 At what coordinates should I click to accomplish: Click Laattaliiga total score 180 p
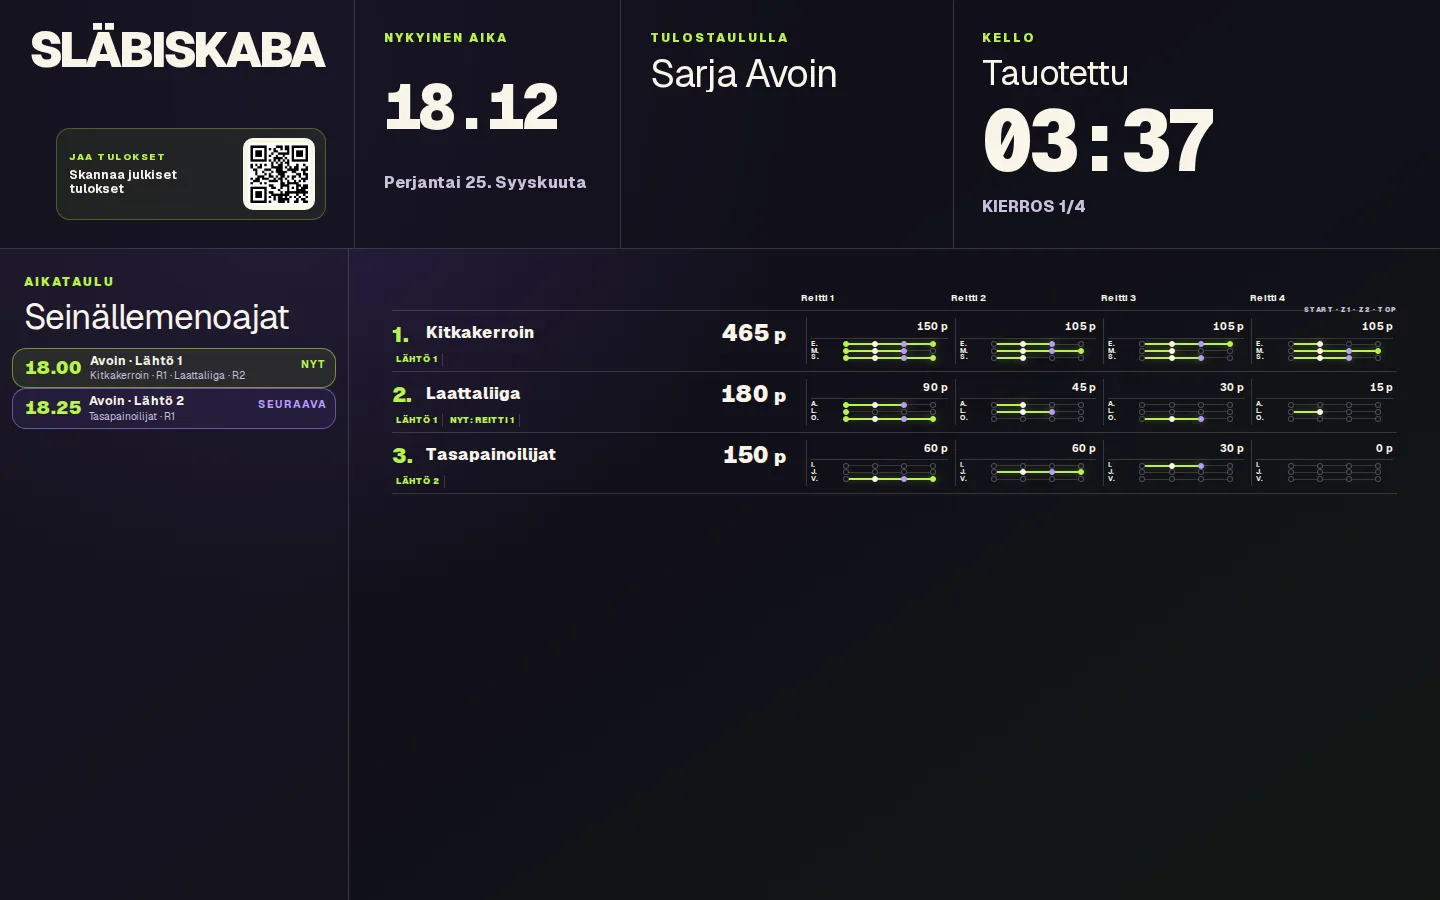coord(754,394)
